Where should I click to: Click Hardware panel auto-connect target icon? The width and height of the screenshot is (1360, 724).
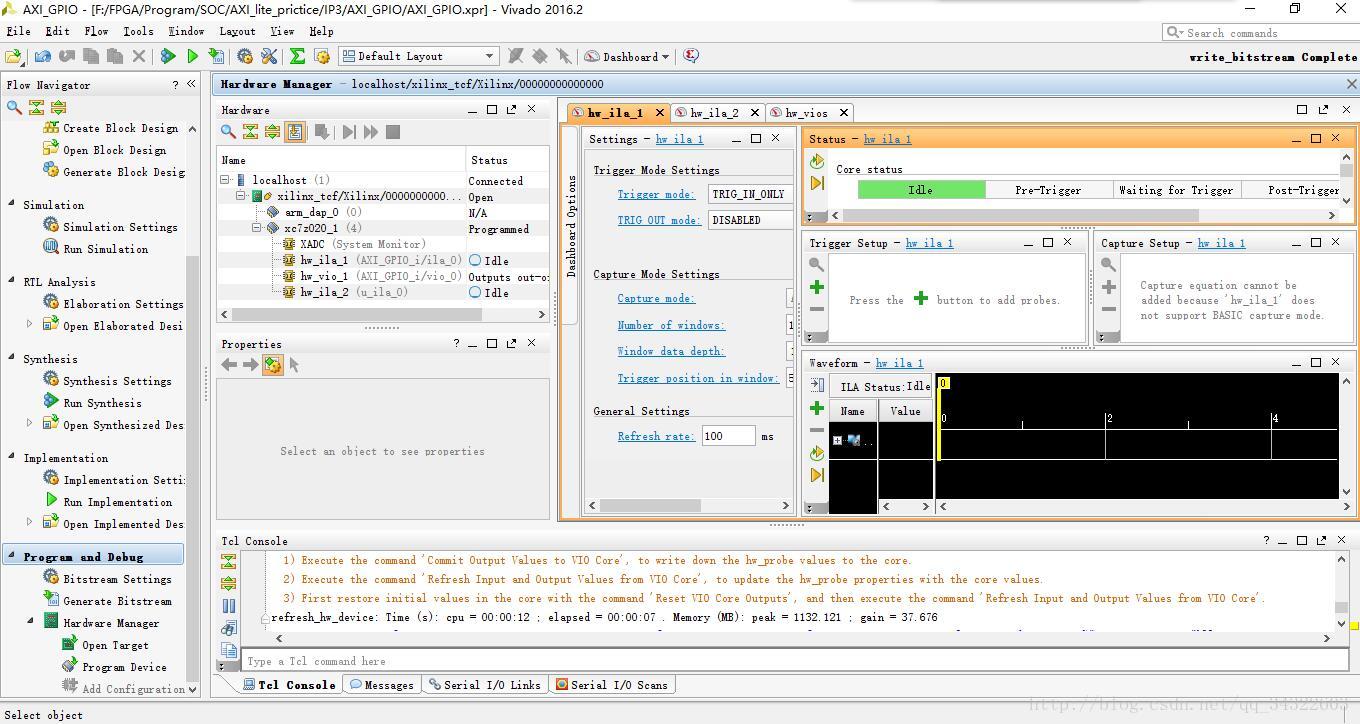[295, 131]
